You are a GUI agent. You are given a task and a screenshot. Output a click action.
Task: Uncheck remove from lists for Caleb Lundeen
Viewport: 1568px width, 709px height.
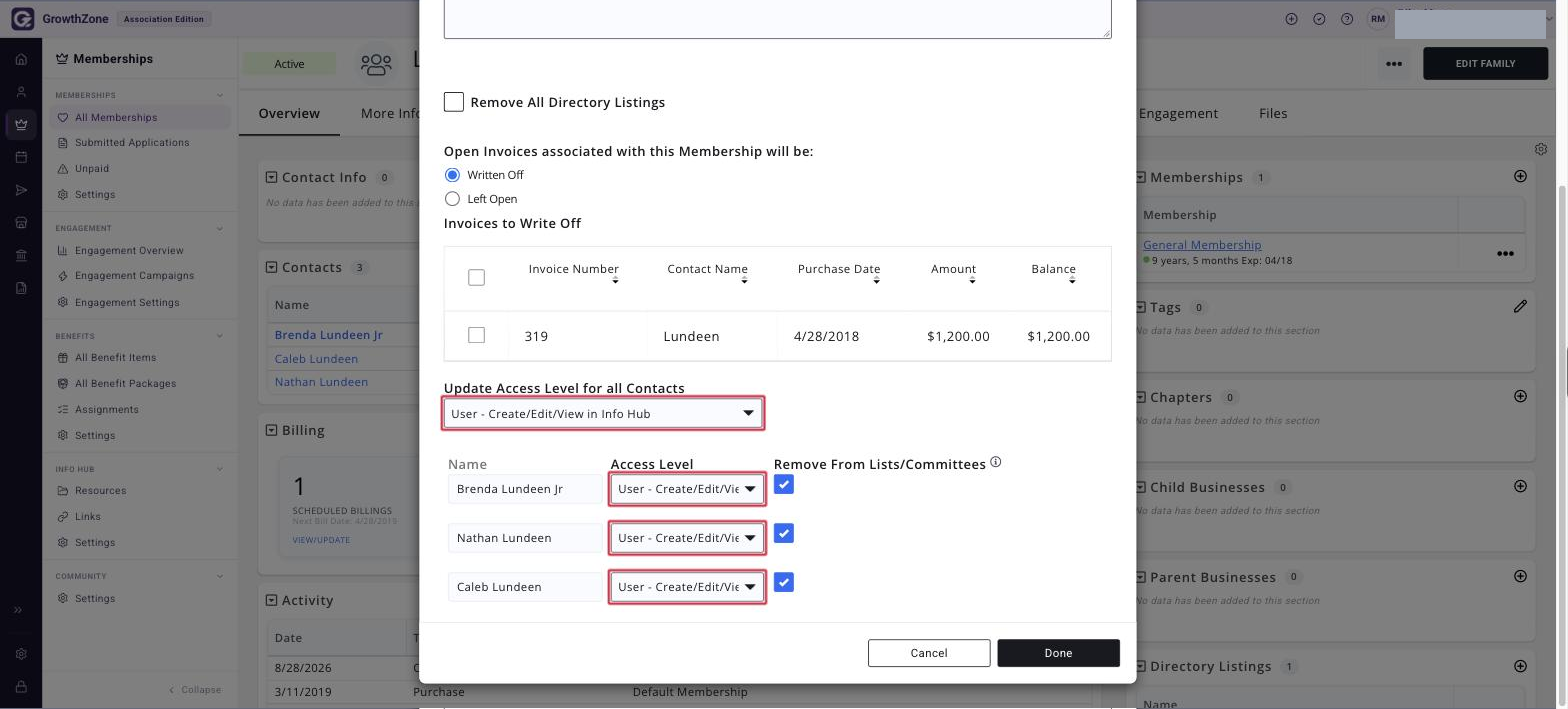784,583
